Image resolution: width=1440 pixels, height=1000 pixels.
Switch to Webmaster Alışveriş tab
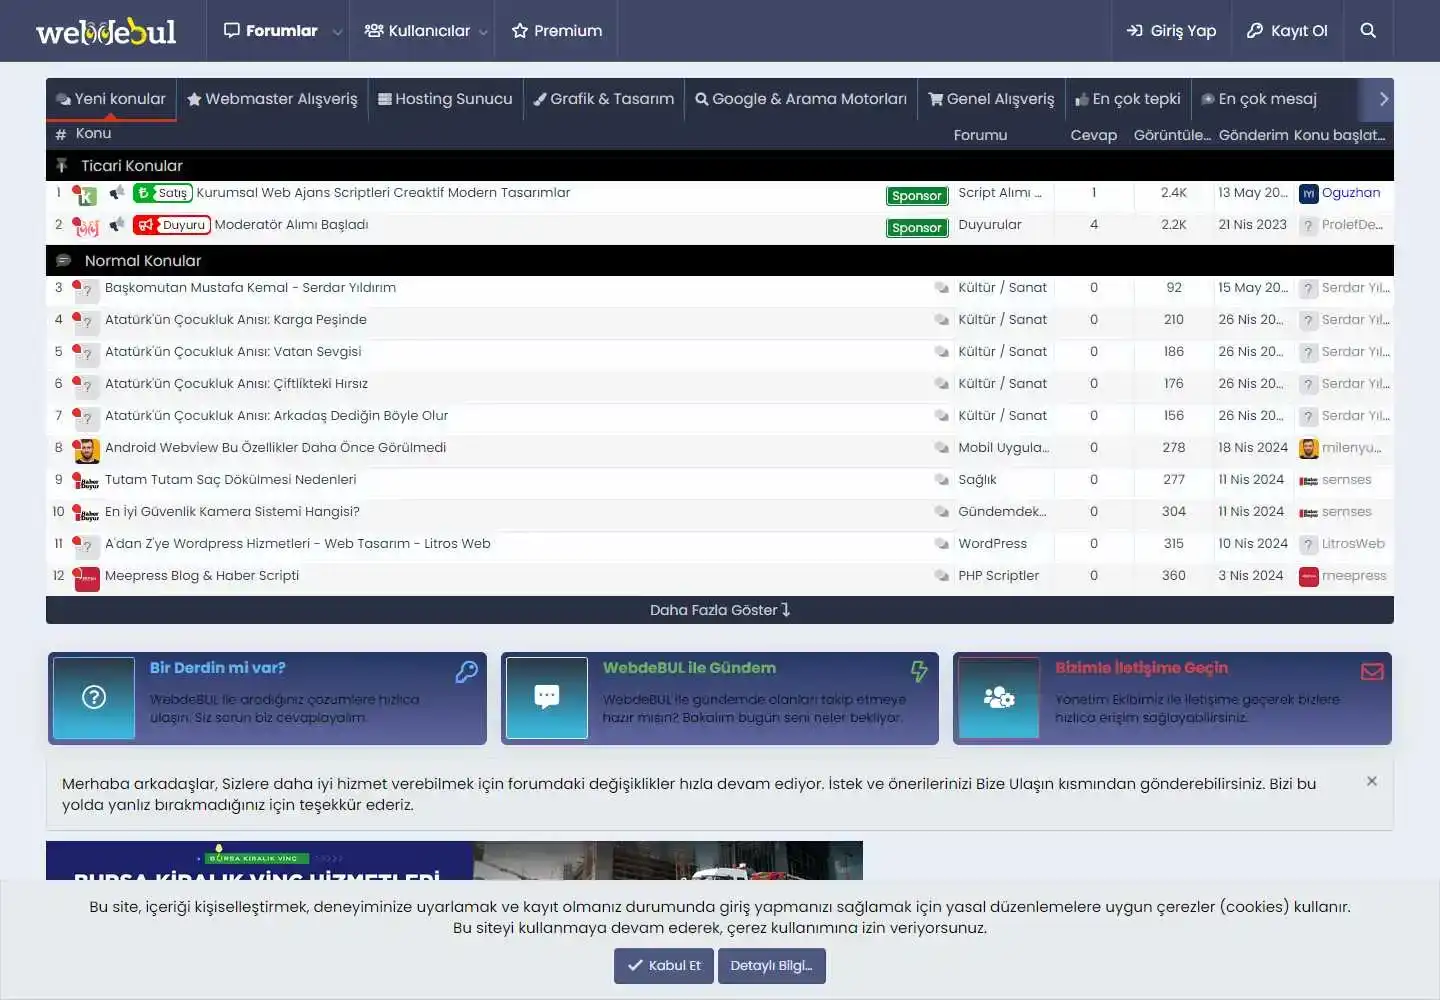(272, 99)
